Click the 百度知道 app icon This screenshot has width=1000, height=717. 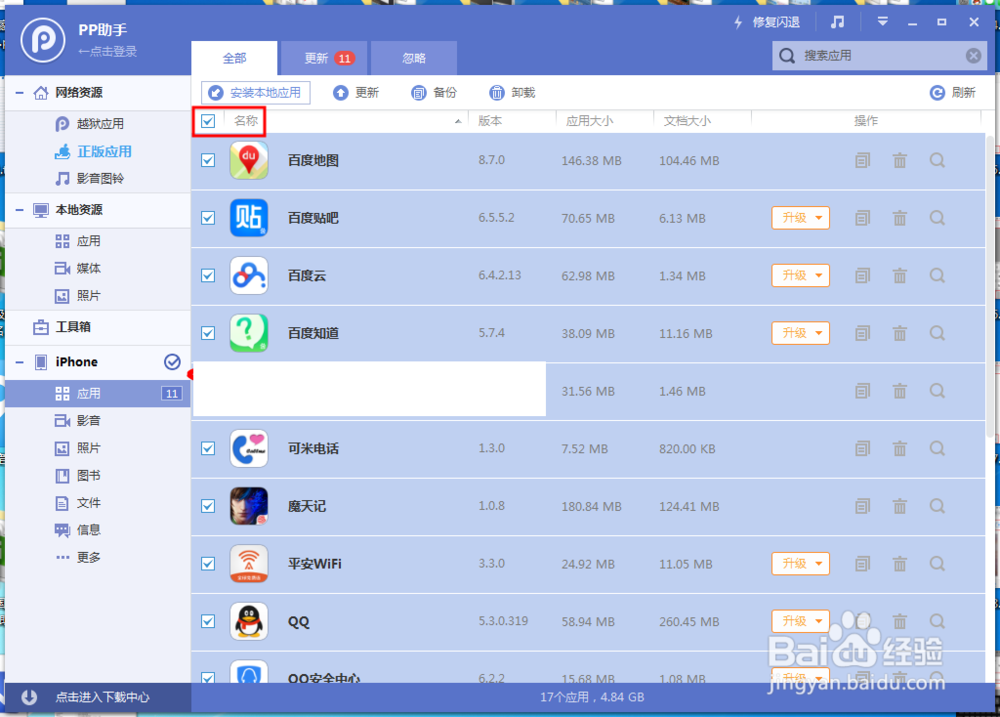(249, 333)
